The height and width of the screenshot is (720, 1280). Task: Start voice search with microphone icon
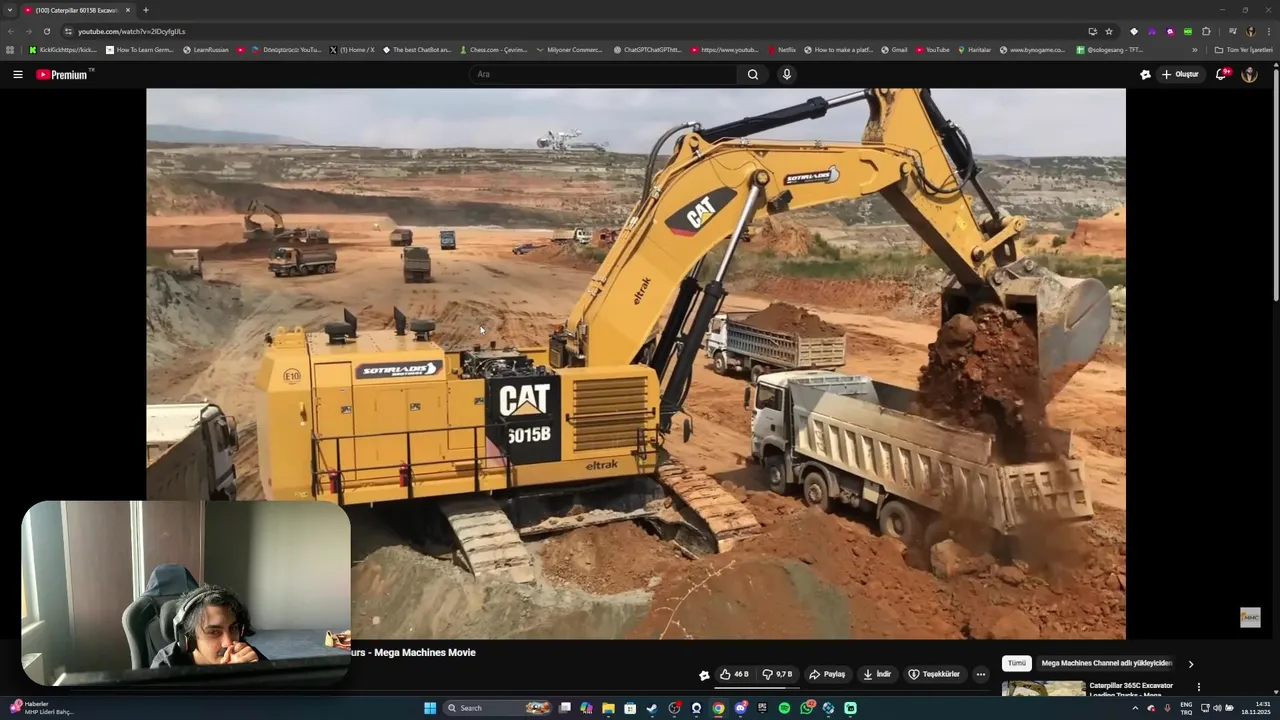[786, 74]
